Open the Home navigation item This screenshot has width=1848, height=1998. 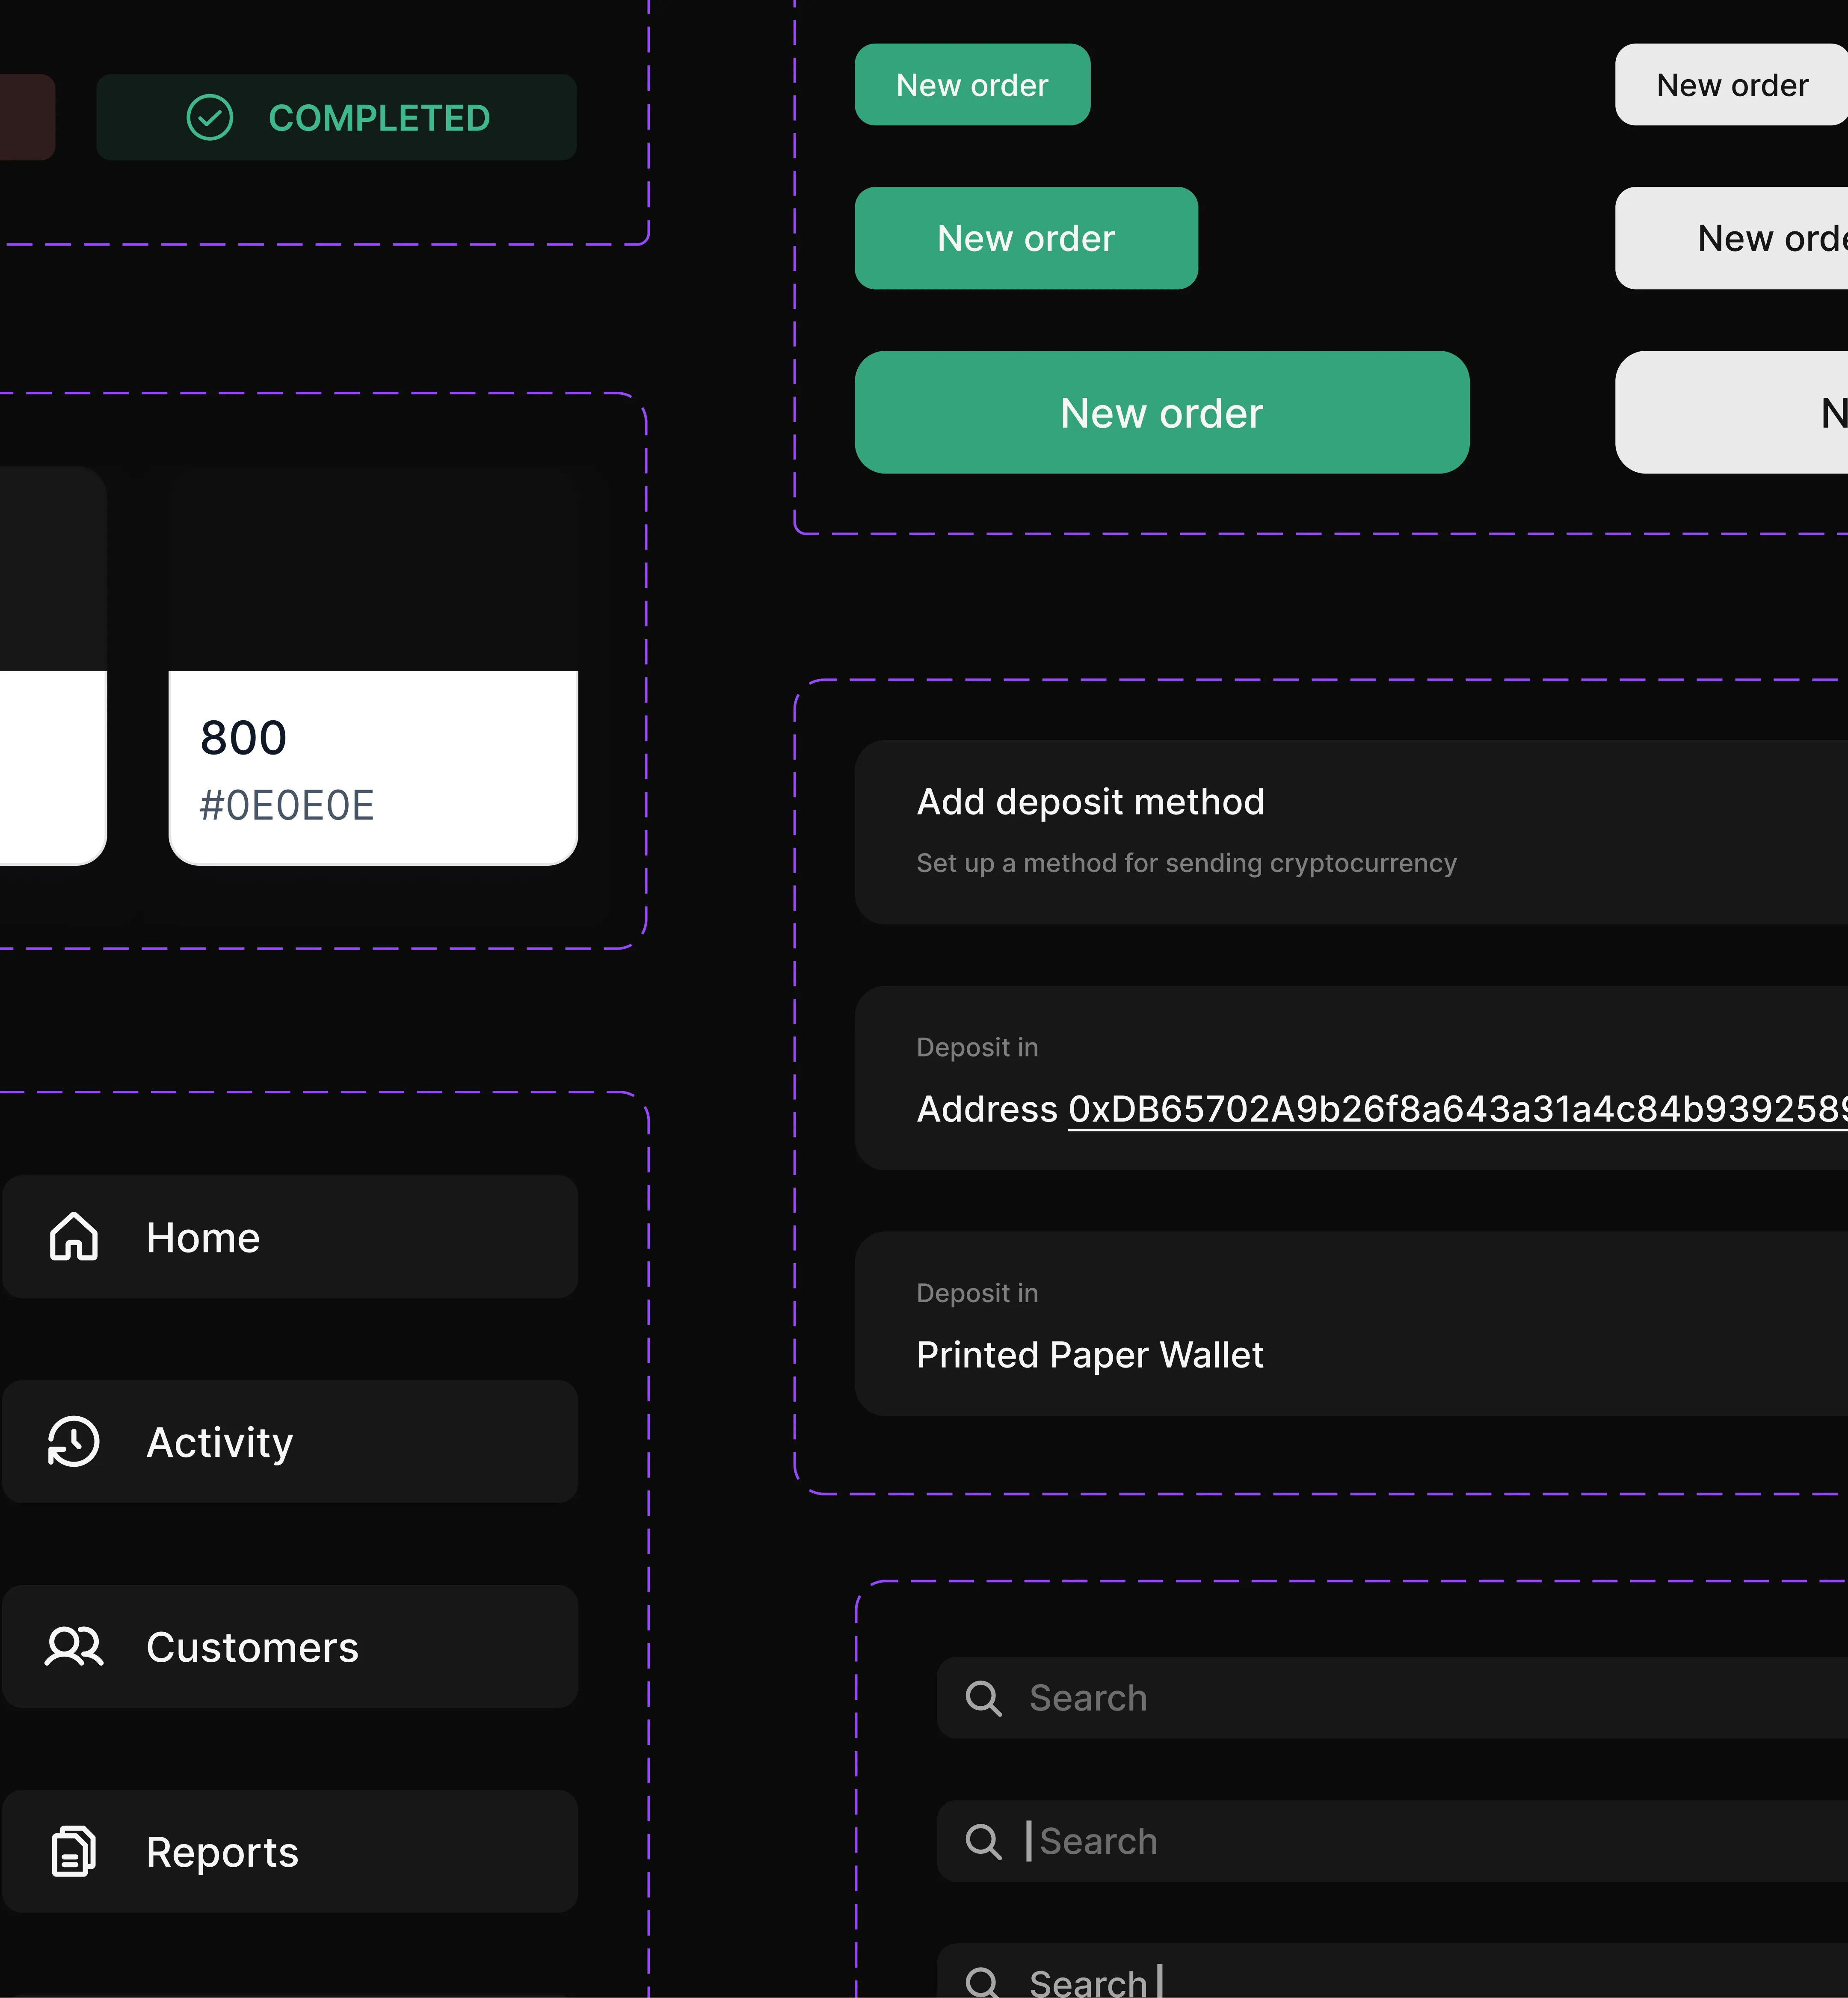point(290,1237)
